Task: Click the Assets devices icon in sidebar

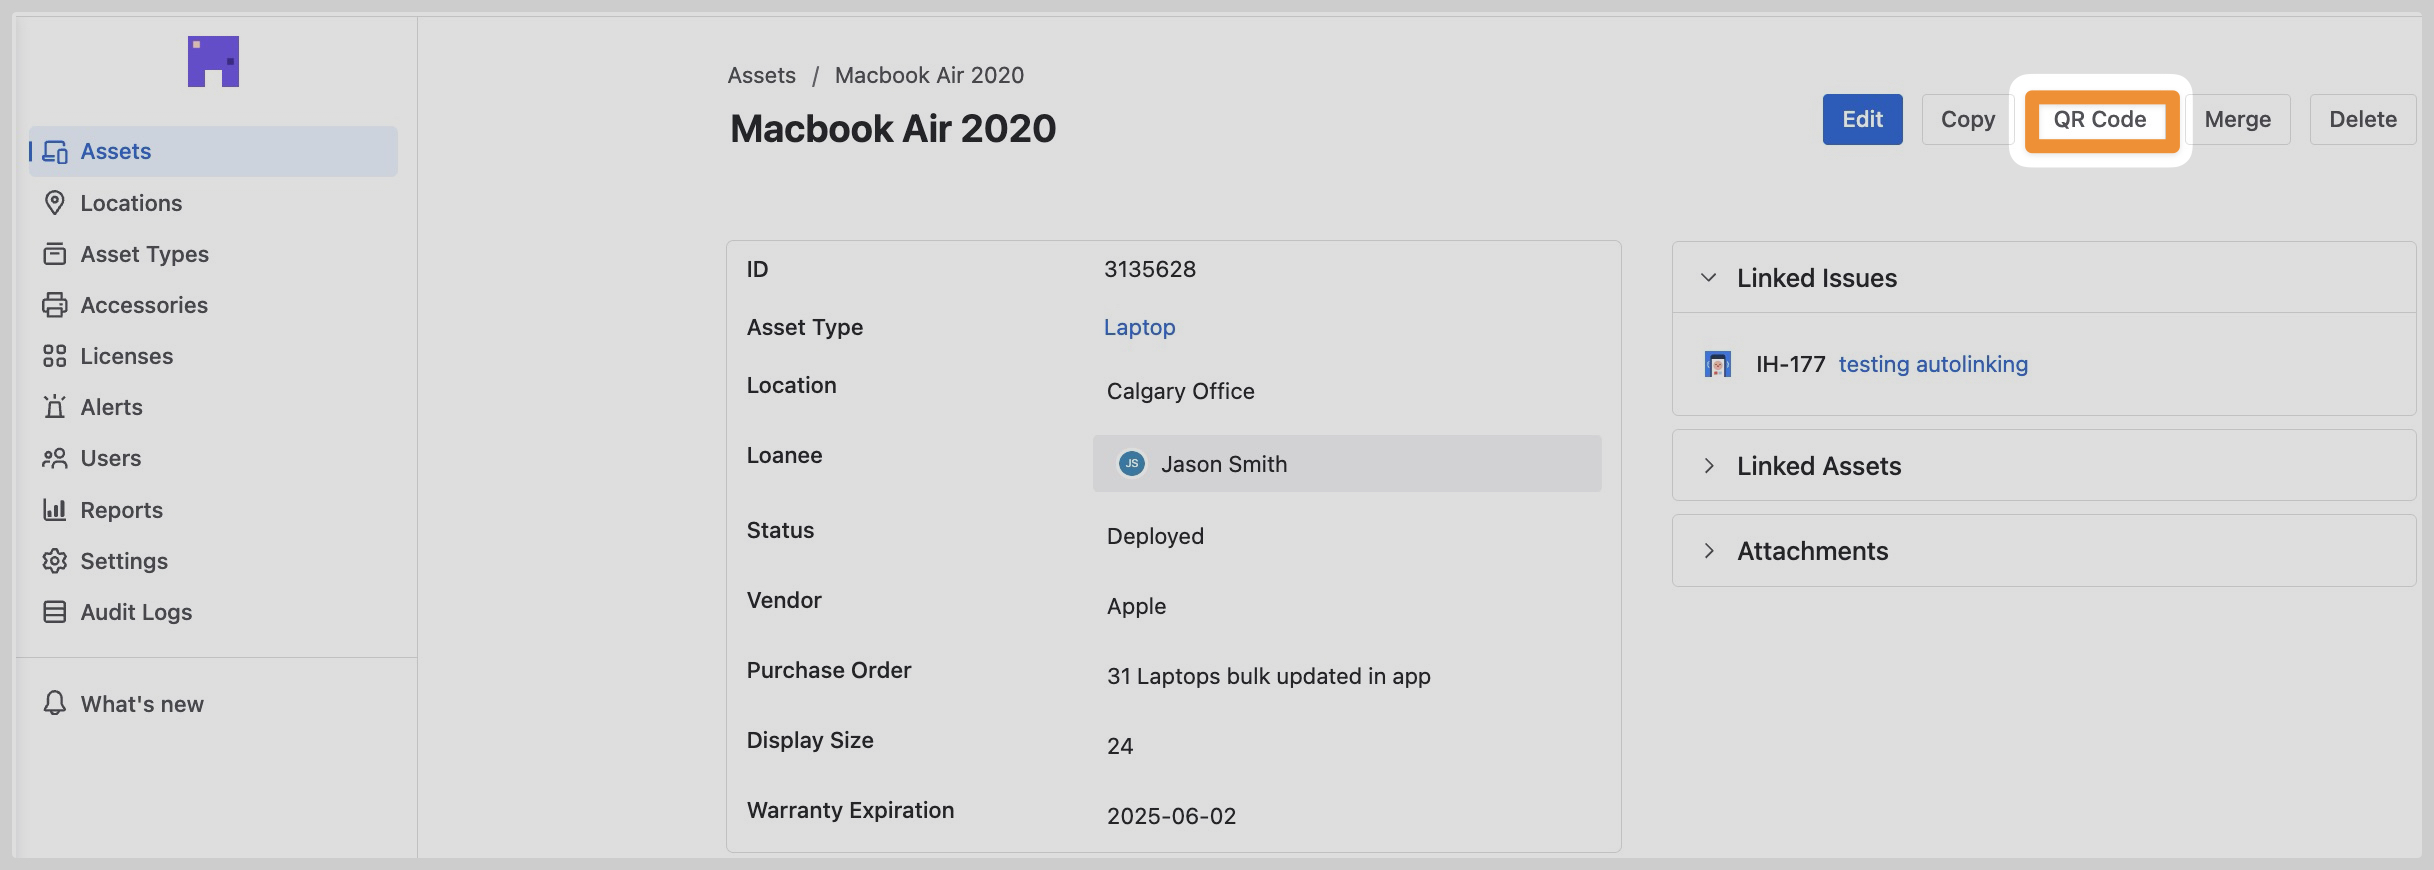Action: pos(55,152)
